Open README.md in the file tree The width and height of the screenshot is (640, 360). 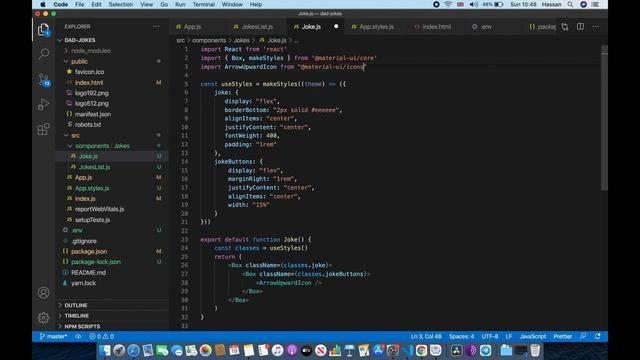(x=88, y=272)
